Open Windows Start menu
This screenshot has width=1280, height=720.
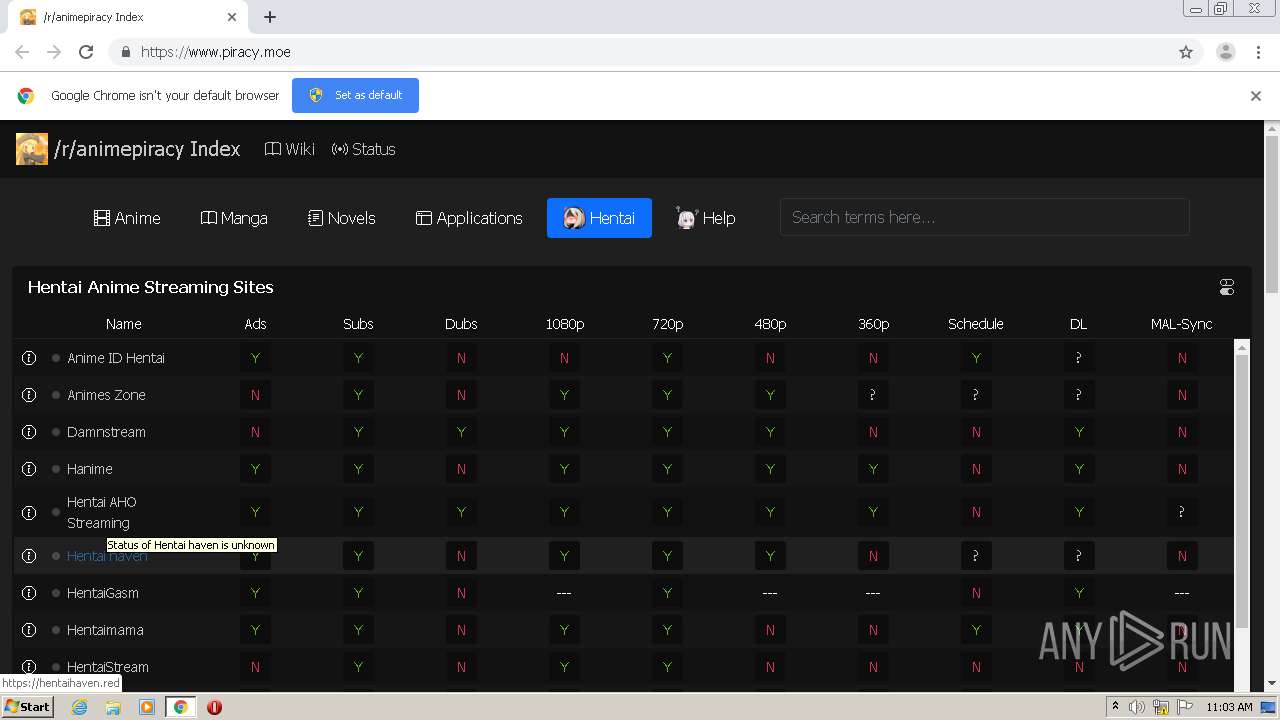tap(28, 706)
